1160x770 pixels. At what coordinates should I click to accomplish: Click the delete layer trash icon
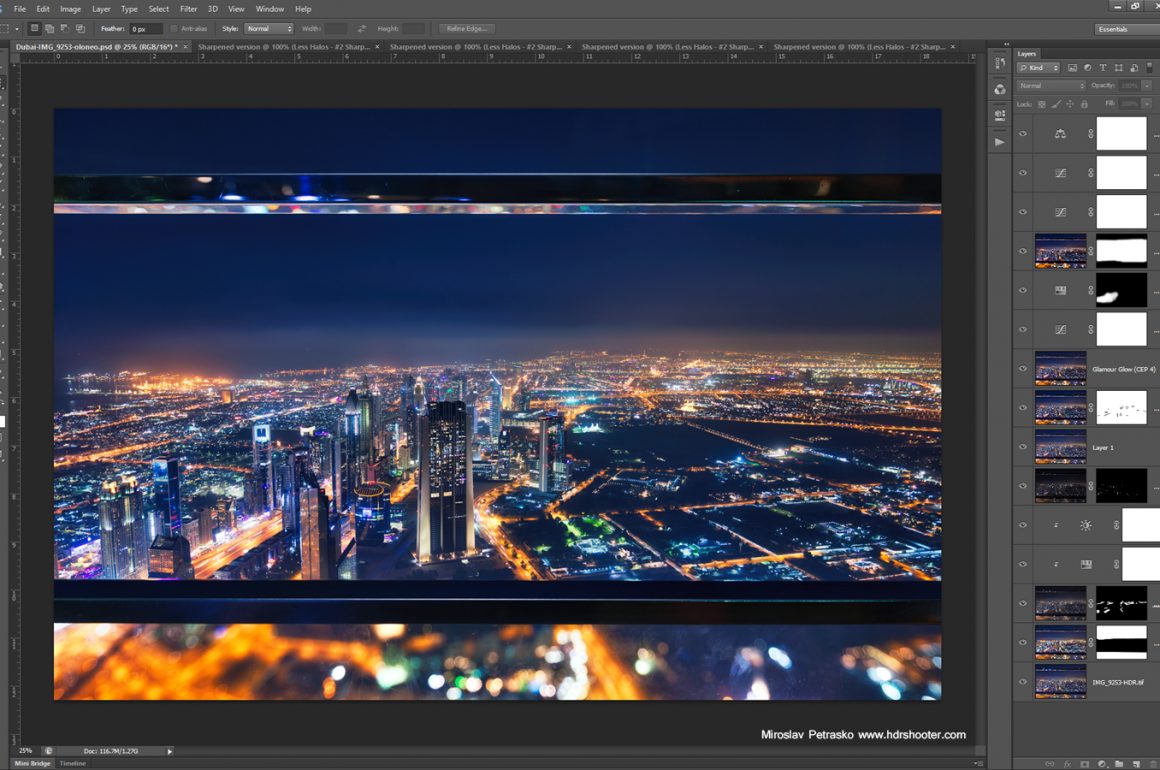pyautogui.click(x=1150, y=764)
